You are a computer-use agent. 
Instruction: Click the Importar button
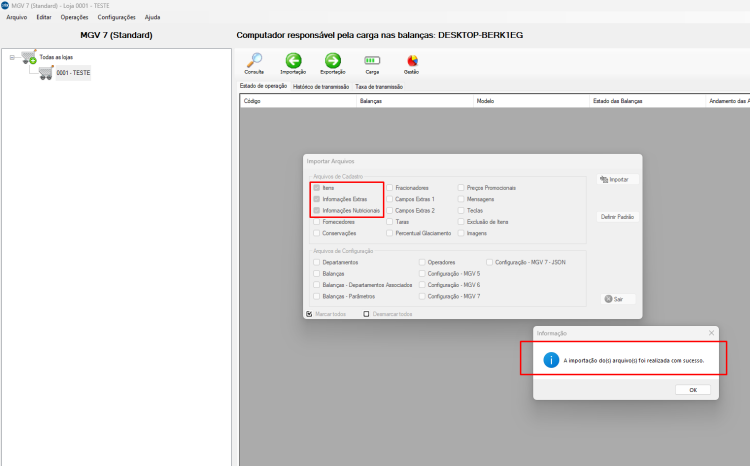click(x=617, y=179)
